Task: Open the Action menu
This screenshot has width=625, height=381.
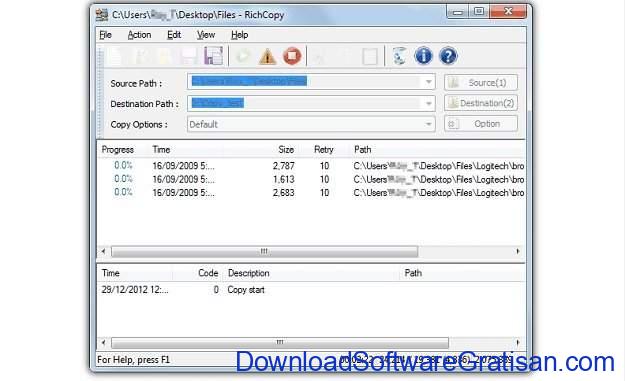Action: click(139, 35)
